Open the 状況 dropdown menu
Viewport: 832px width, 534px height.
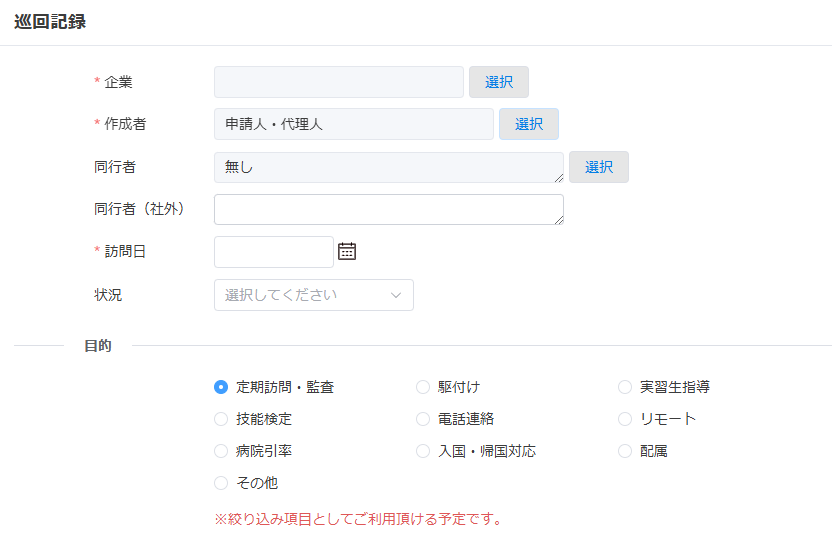click(314, 295)
